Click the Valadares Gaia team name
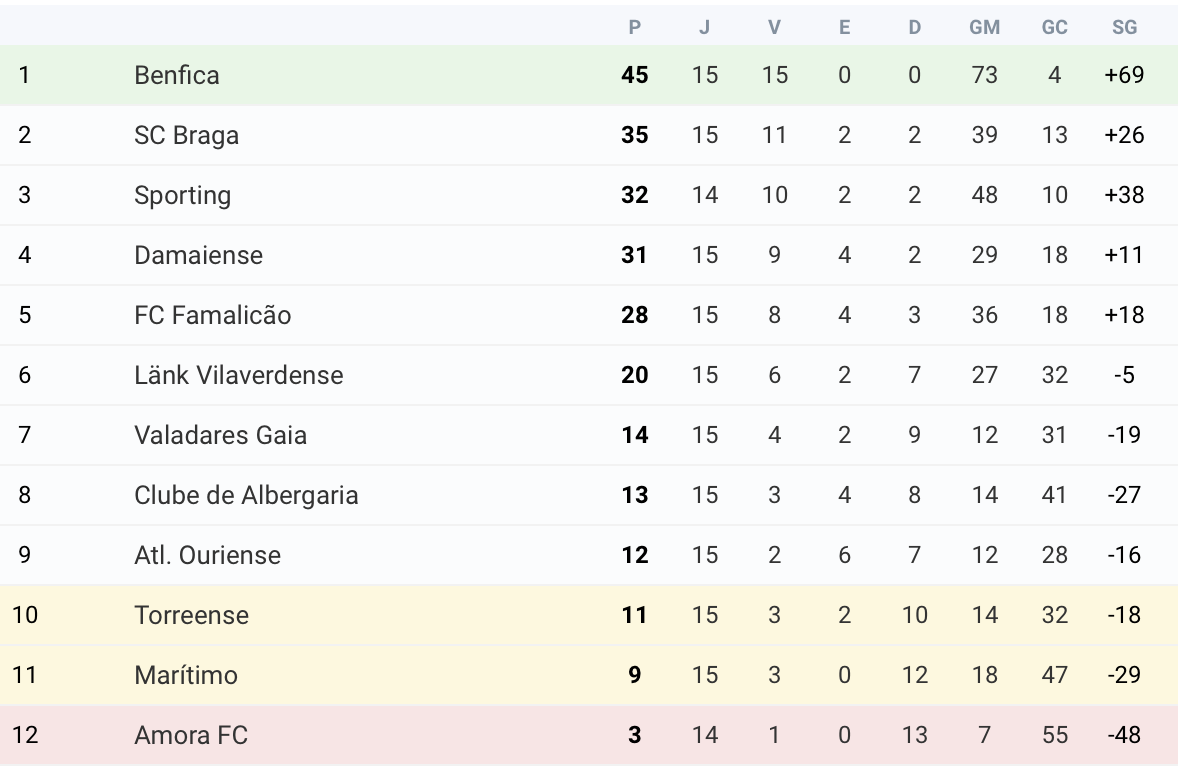 click(220, 435)
